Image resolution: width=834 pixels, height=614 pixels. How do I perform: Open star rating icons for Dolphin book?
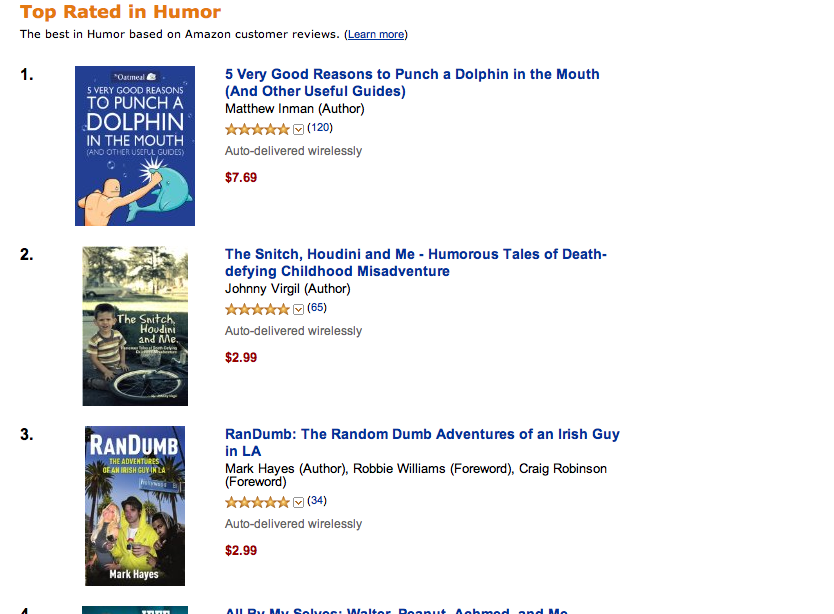pyautogui.click(x=257, y=129)
